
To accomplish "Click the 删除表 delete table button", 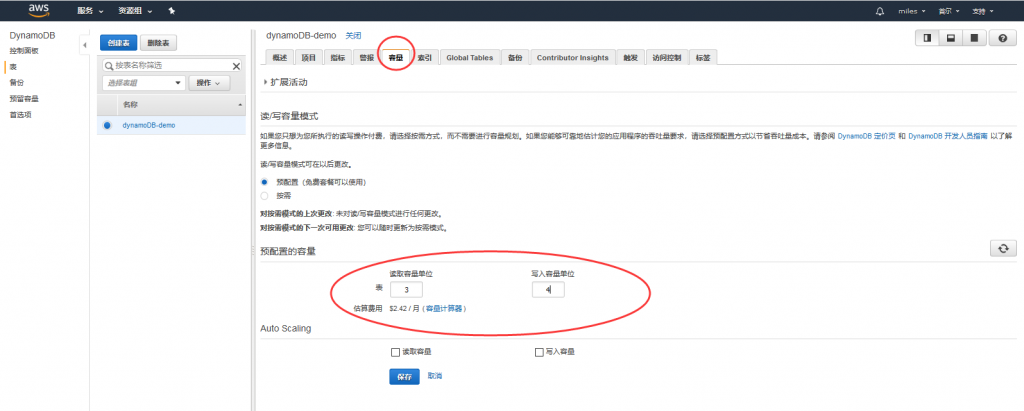I will 158,42.
